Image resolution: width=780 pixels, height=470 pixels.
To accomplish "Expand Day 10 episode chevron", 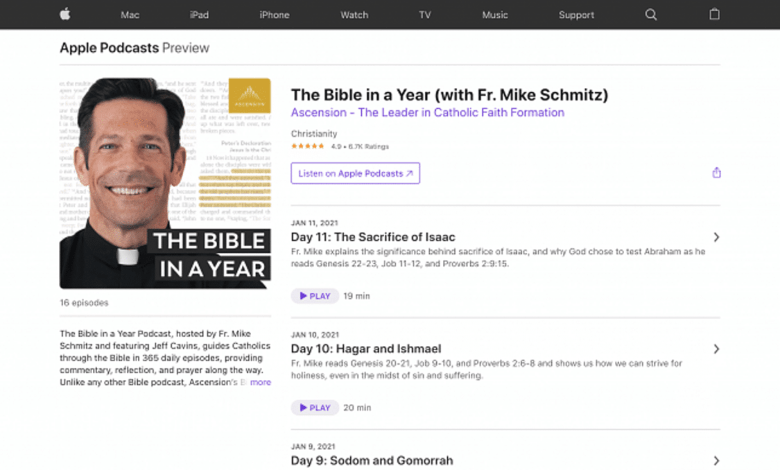I will coord(716,349).
